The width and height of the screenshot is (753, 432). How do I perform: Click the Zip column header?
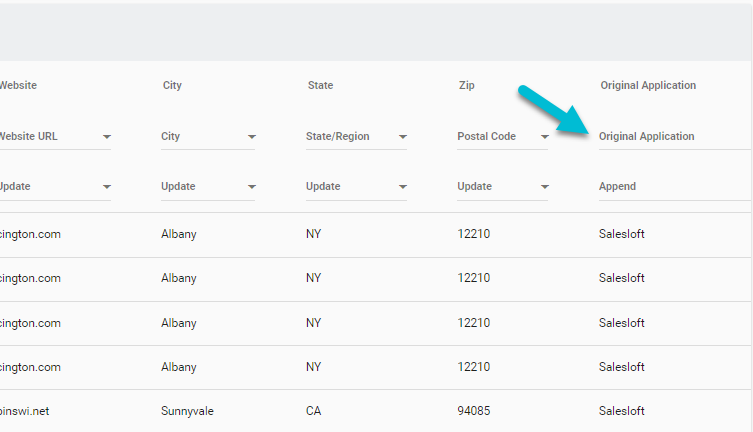466,86
